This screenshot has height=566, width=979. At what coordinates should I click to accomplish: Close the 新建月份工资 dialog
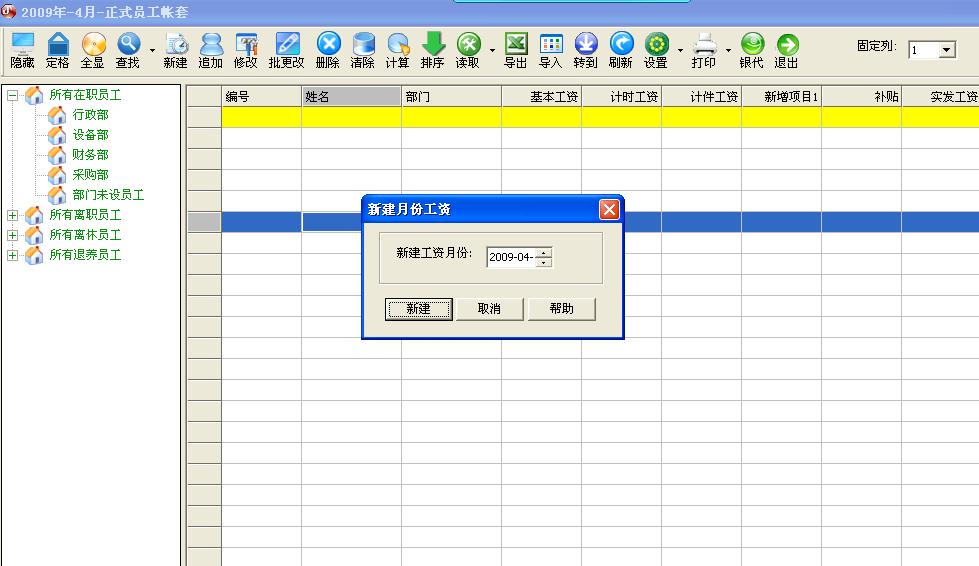[609, 210]
